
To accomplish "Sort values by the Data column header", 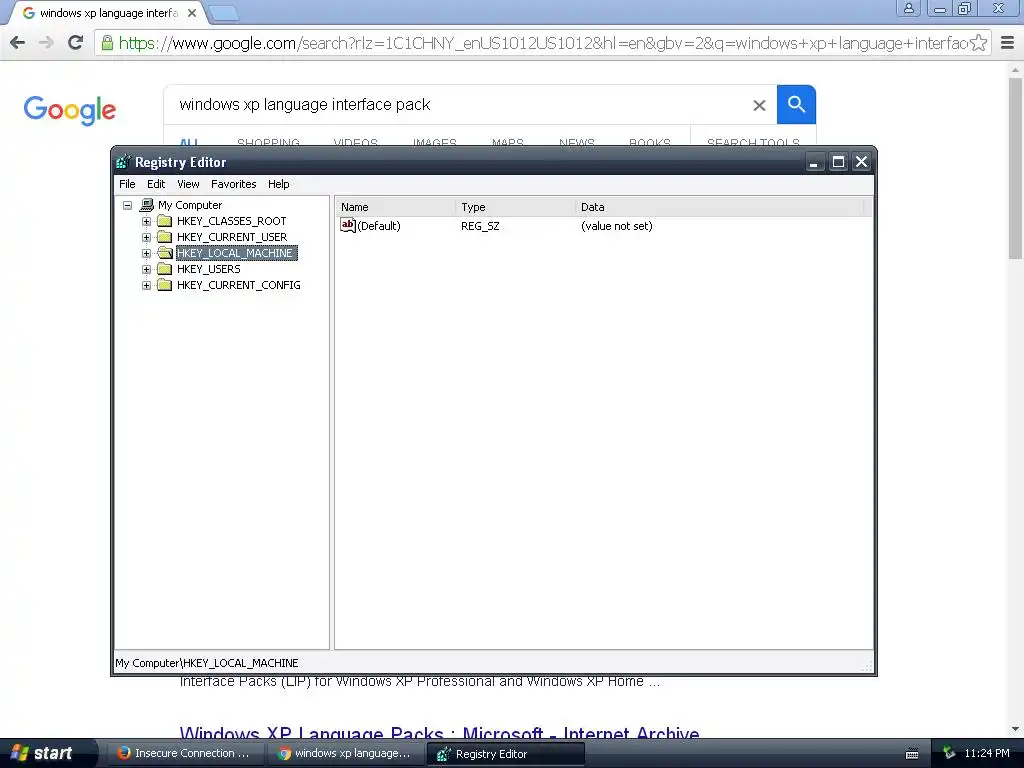I will pyautogui.click(x=720, y=207).
